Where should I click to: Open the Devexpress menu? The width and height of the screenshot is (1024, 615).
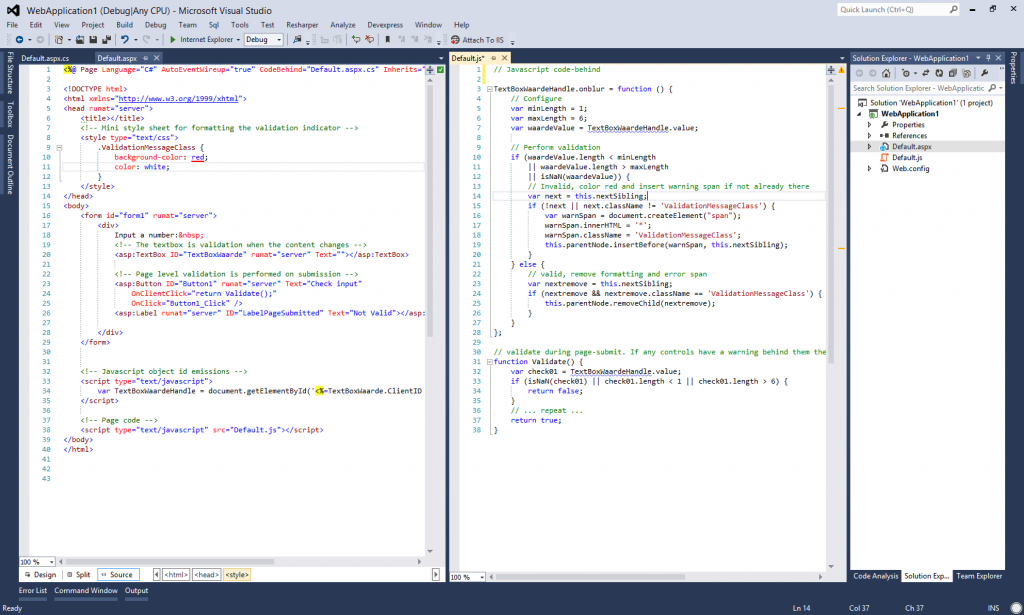pos(385,25)
